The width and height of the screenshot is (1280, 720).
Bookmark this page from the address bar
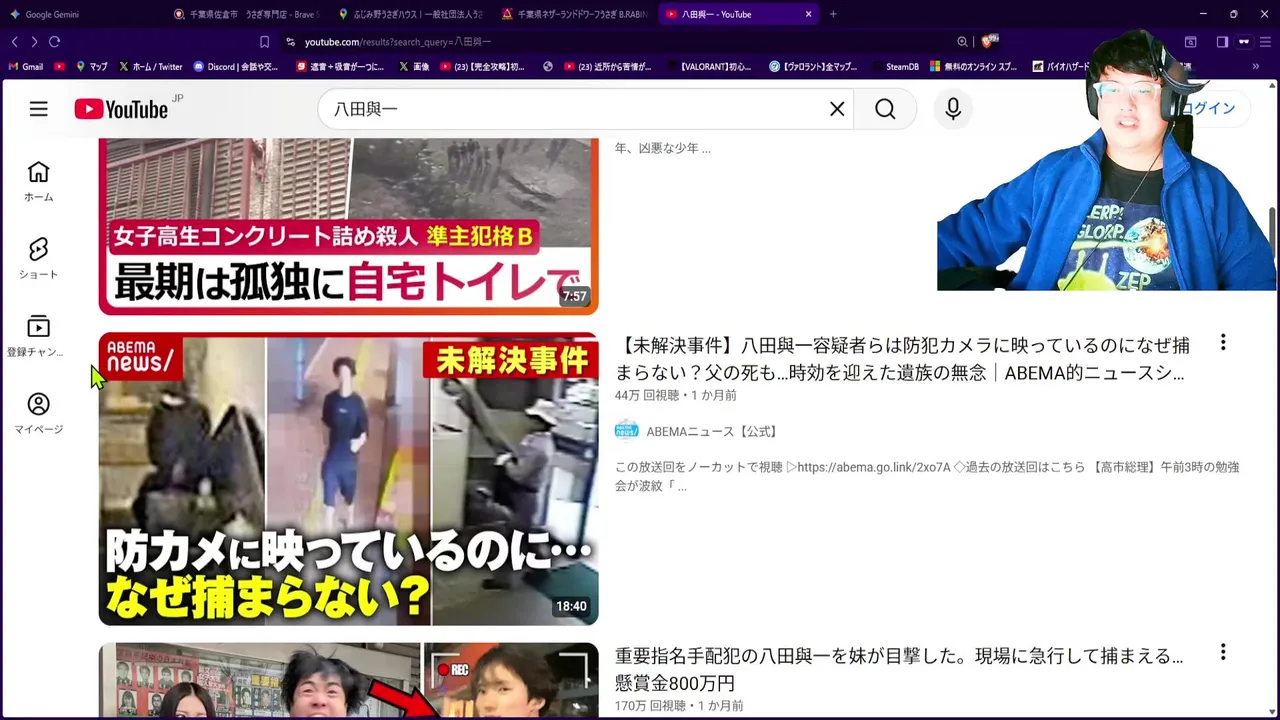click(264, 41)
